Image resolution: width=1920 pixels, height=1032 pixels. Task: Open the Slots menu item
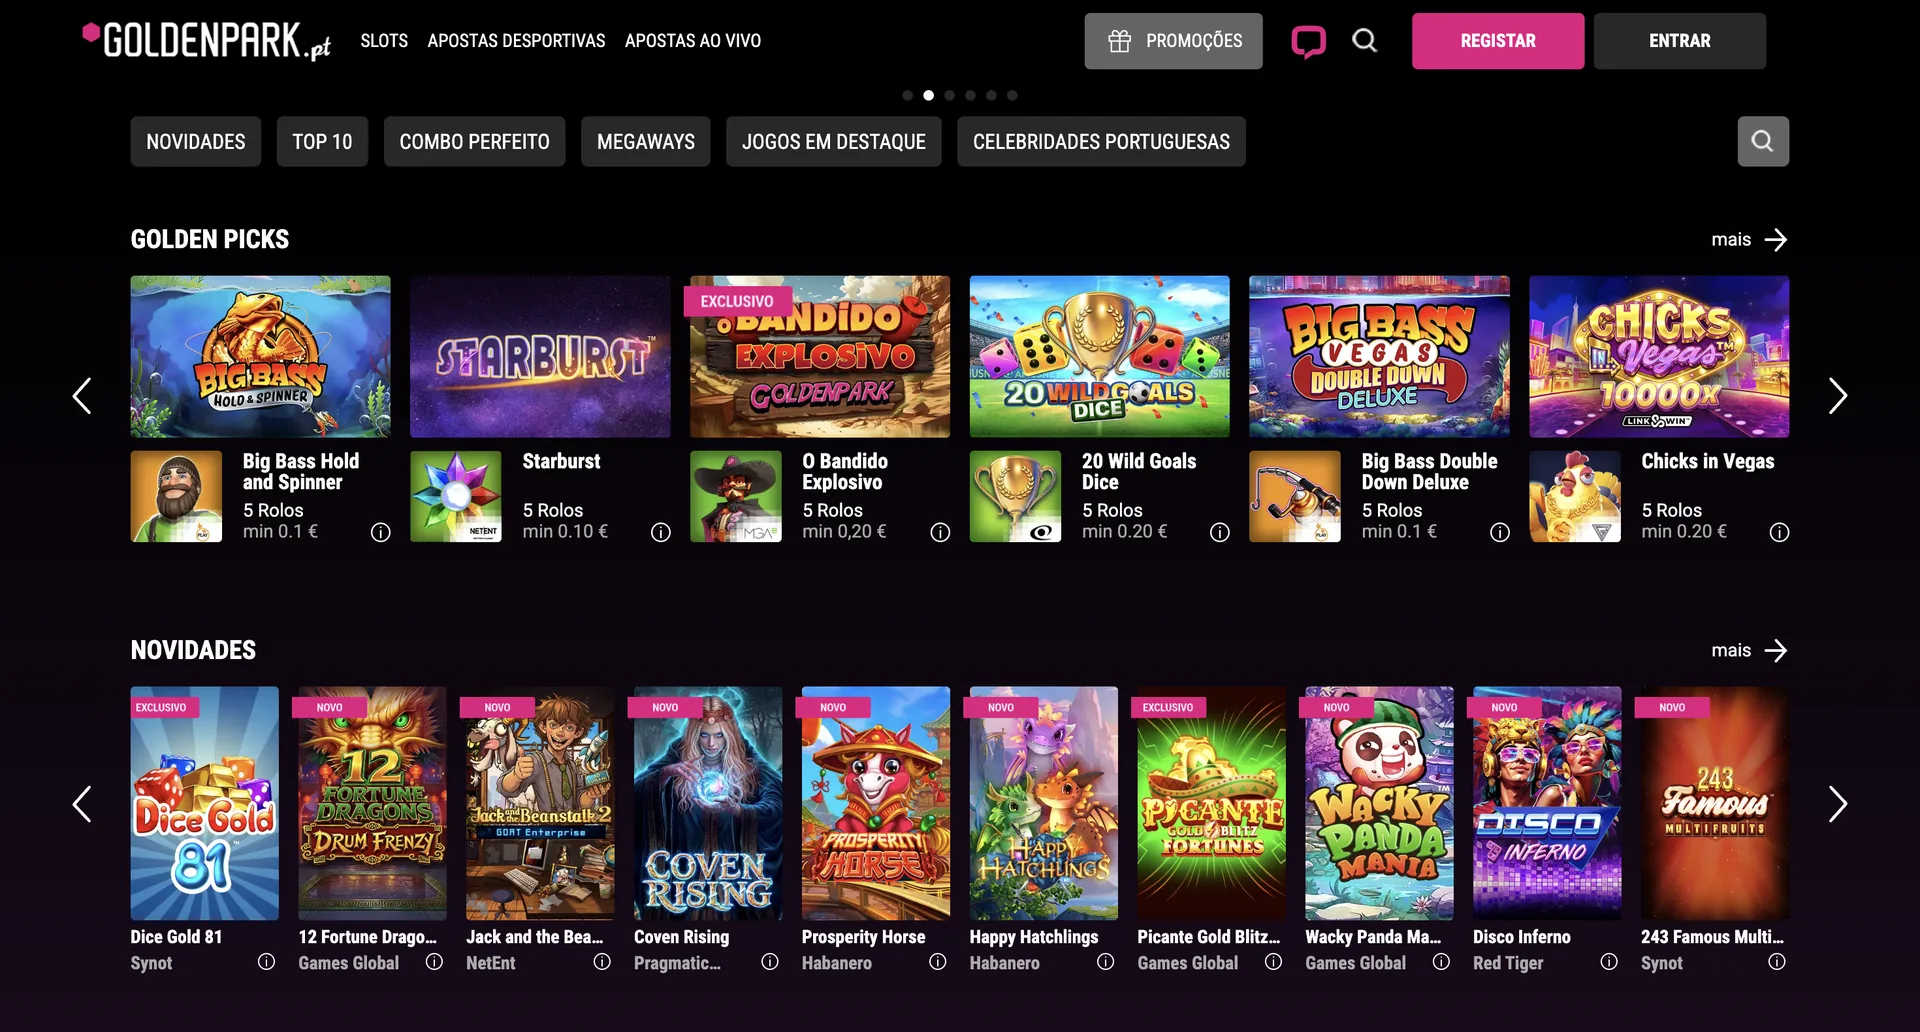click(x=384, y=41)
